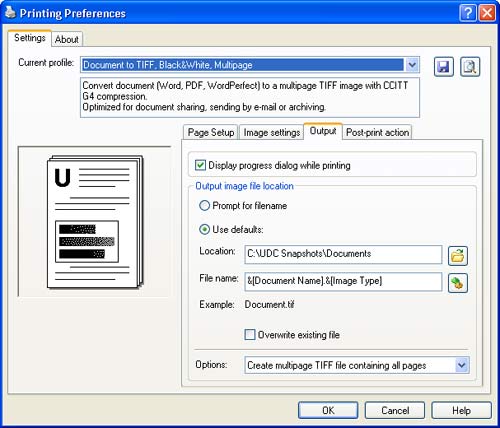Click the OK button
The height and width of the screenshot is (428, 500).
coord(328,410)
